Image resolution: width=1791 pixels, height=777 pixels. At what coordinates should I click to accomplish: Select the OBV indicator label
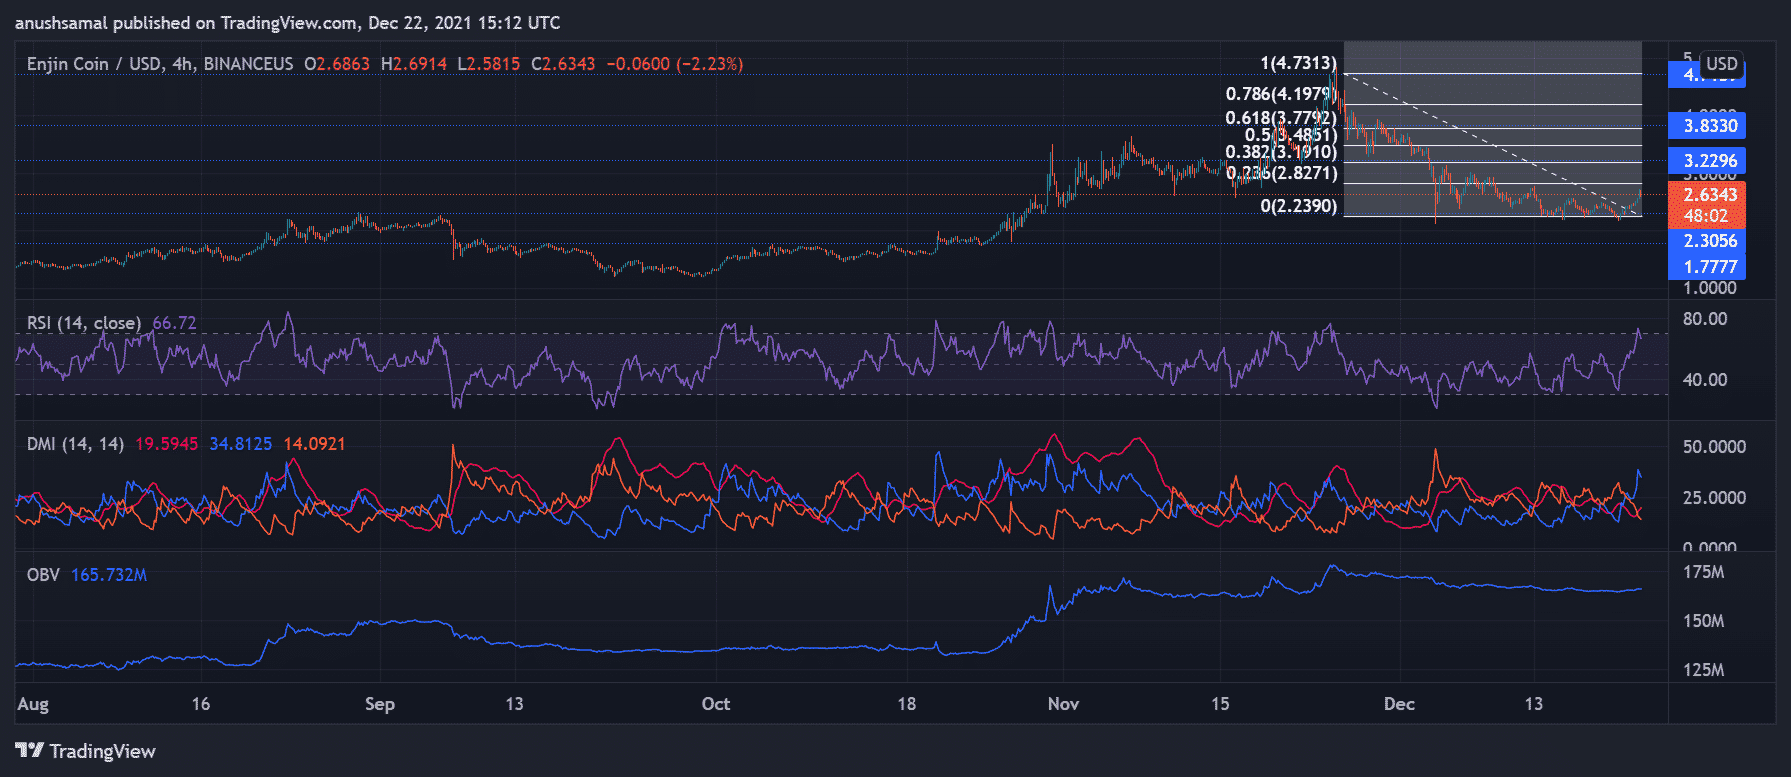[x=43, y=575]
